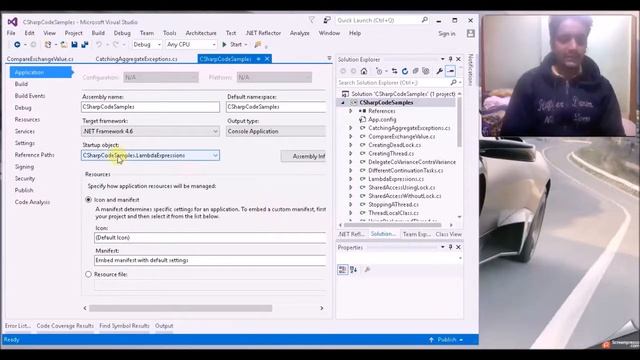Open the Startup object dropdown
This screenshot has width=640, height=360.
click(x=215, y=156)
